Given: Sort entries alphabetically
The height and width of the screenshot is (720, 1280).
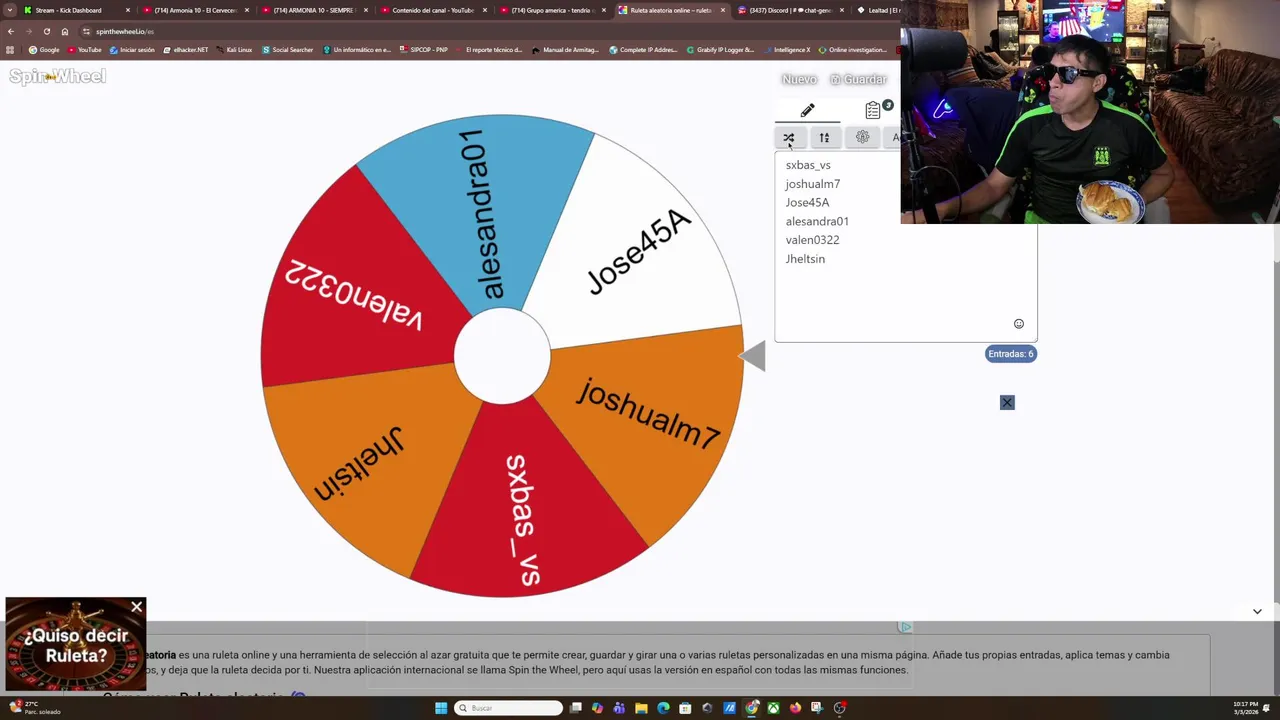Looking at the screenshot, I should point(824,137).
